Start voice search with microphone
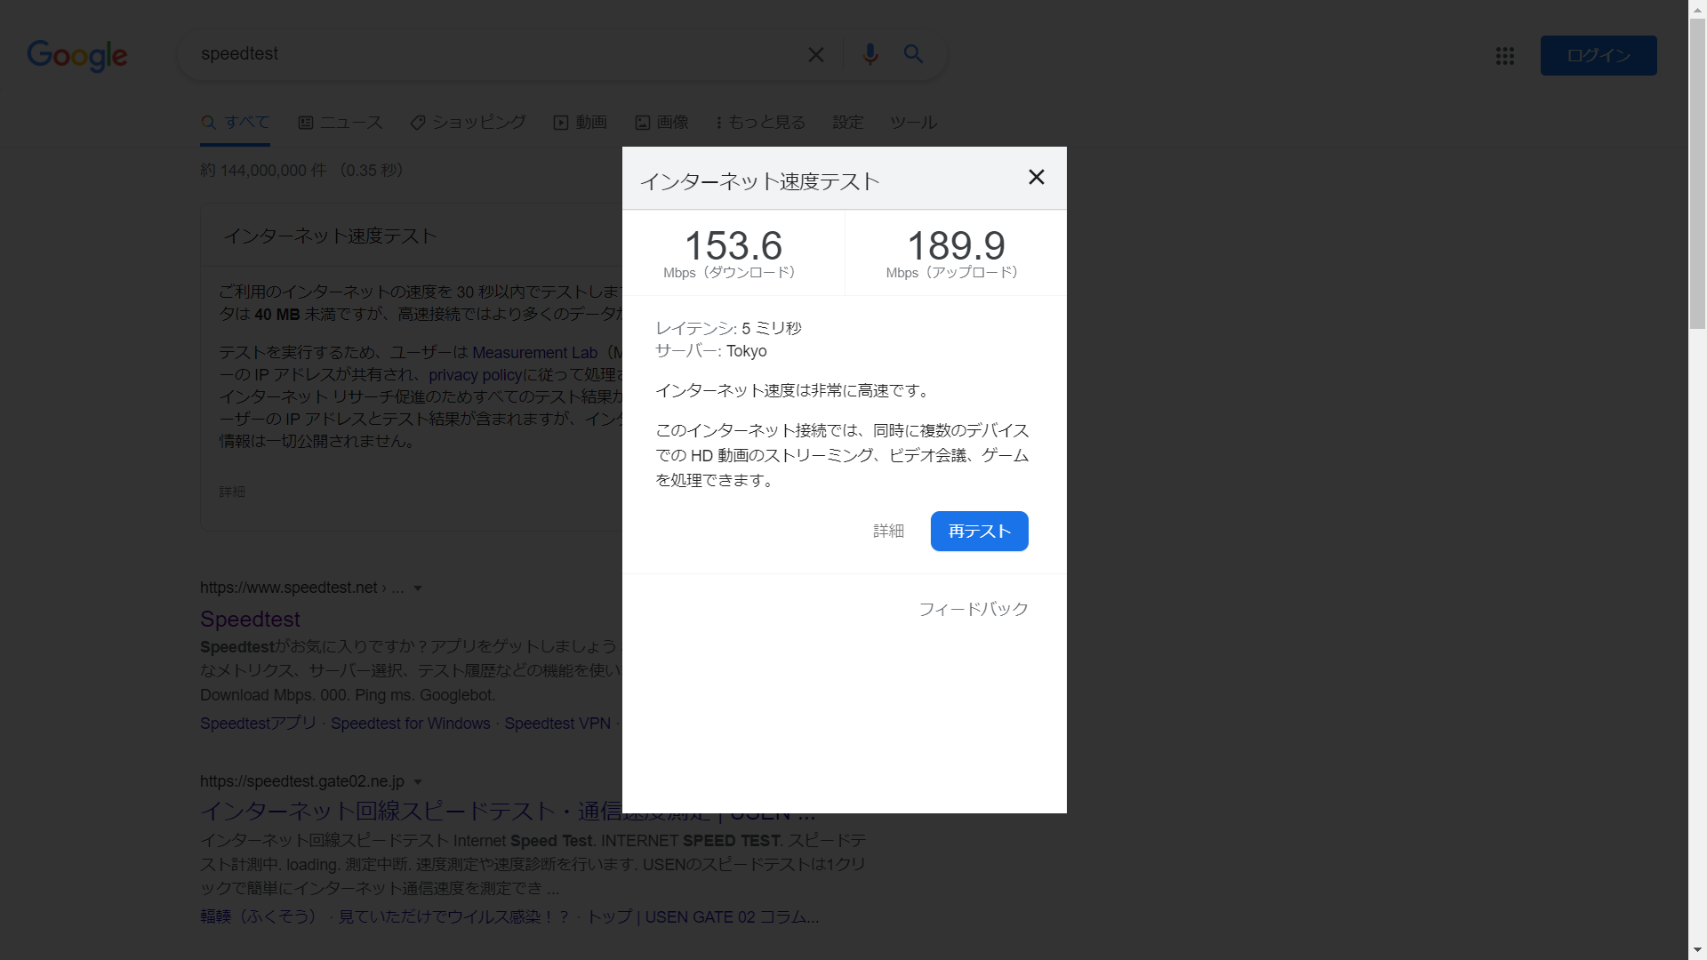 coord(870,54)
